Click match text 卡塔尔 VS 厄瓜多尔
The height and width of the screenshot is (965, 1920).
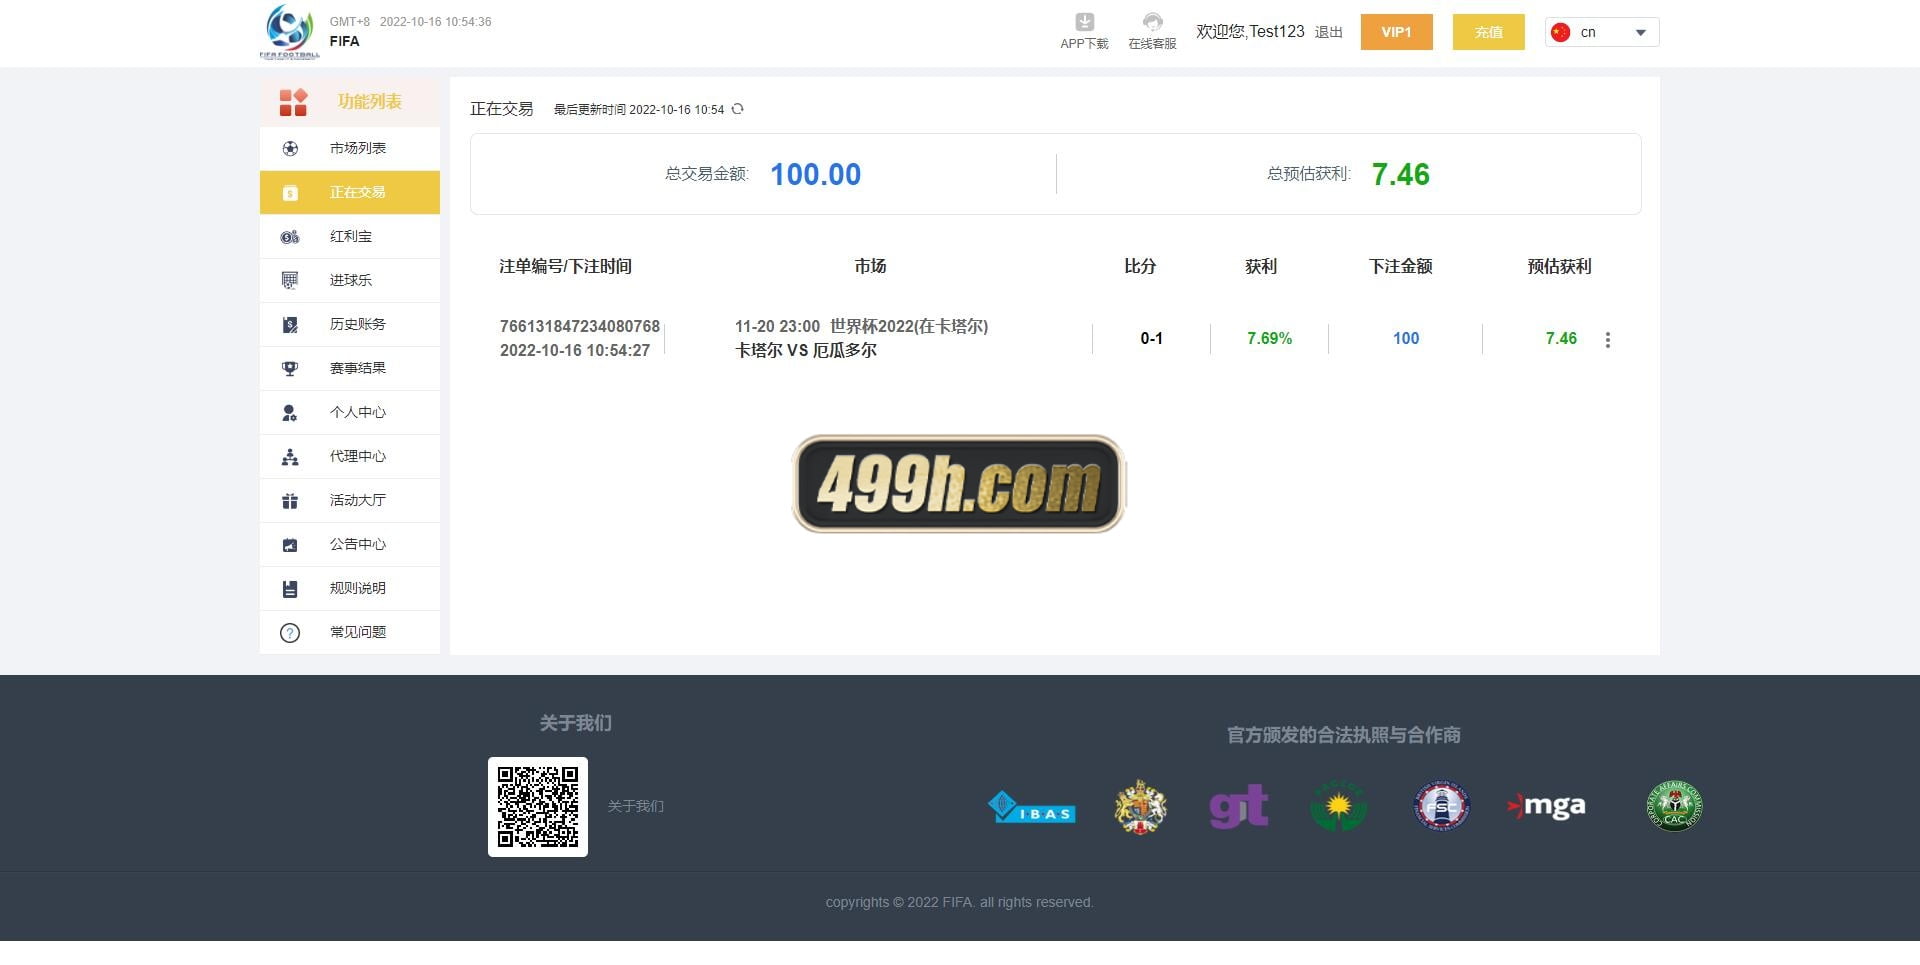(x=806, y=350)
